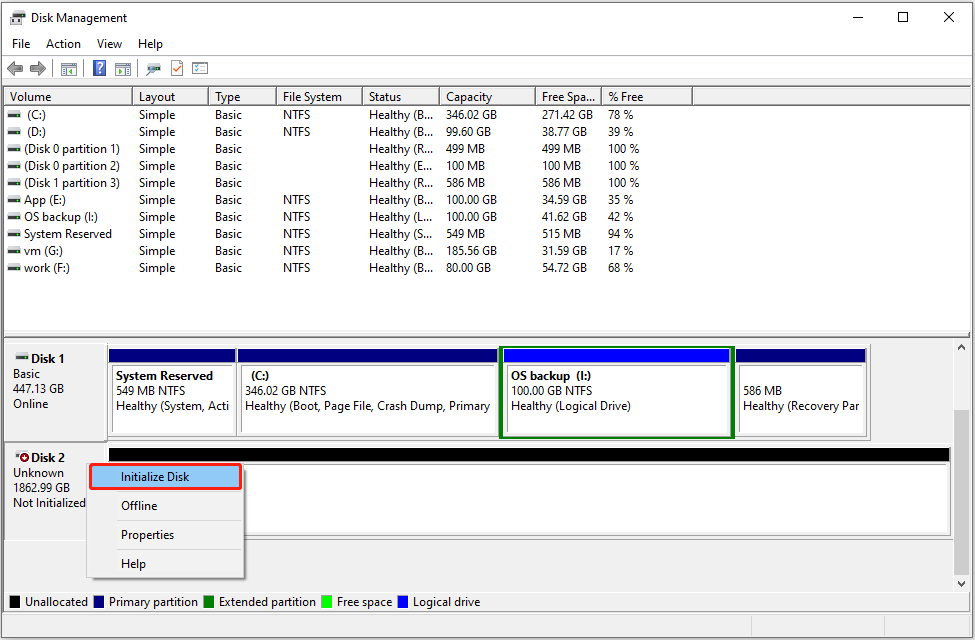Click the checklist toolbar icon

coord(199,68)
